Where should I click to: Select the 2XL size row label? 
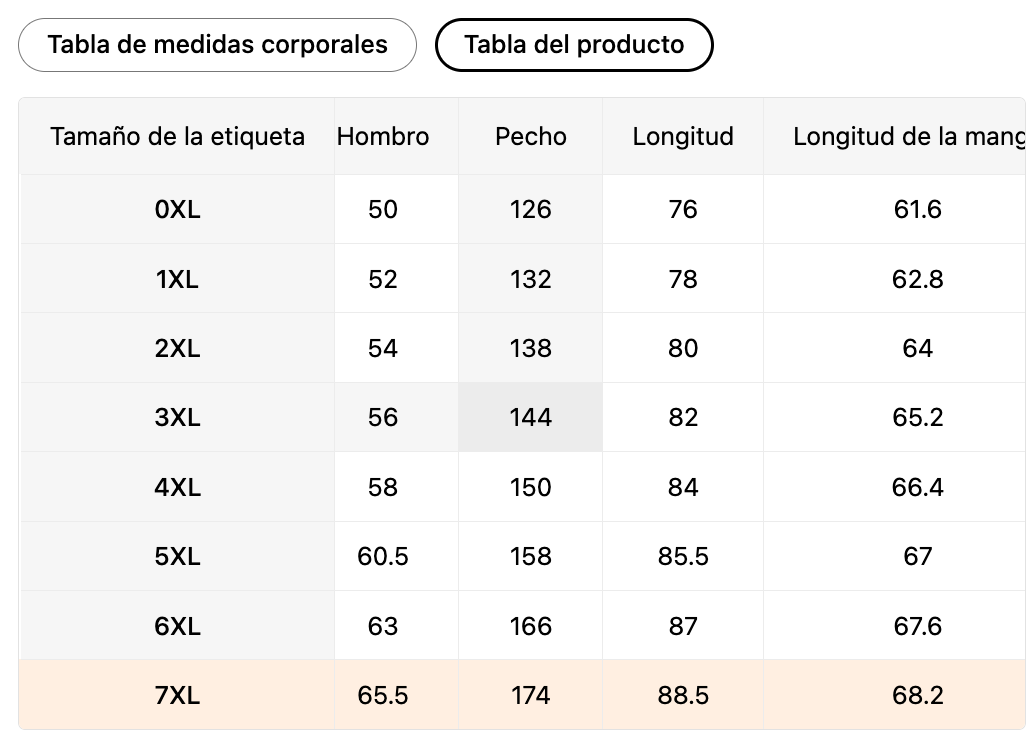[x=177, y=348]
